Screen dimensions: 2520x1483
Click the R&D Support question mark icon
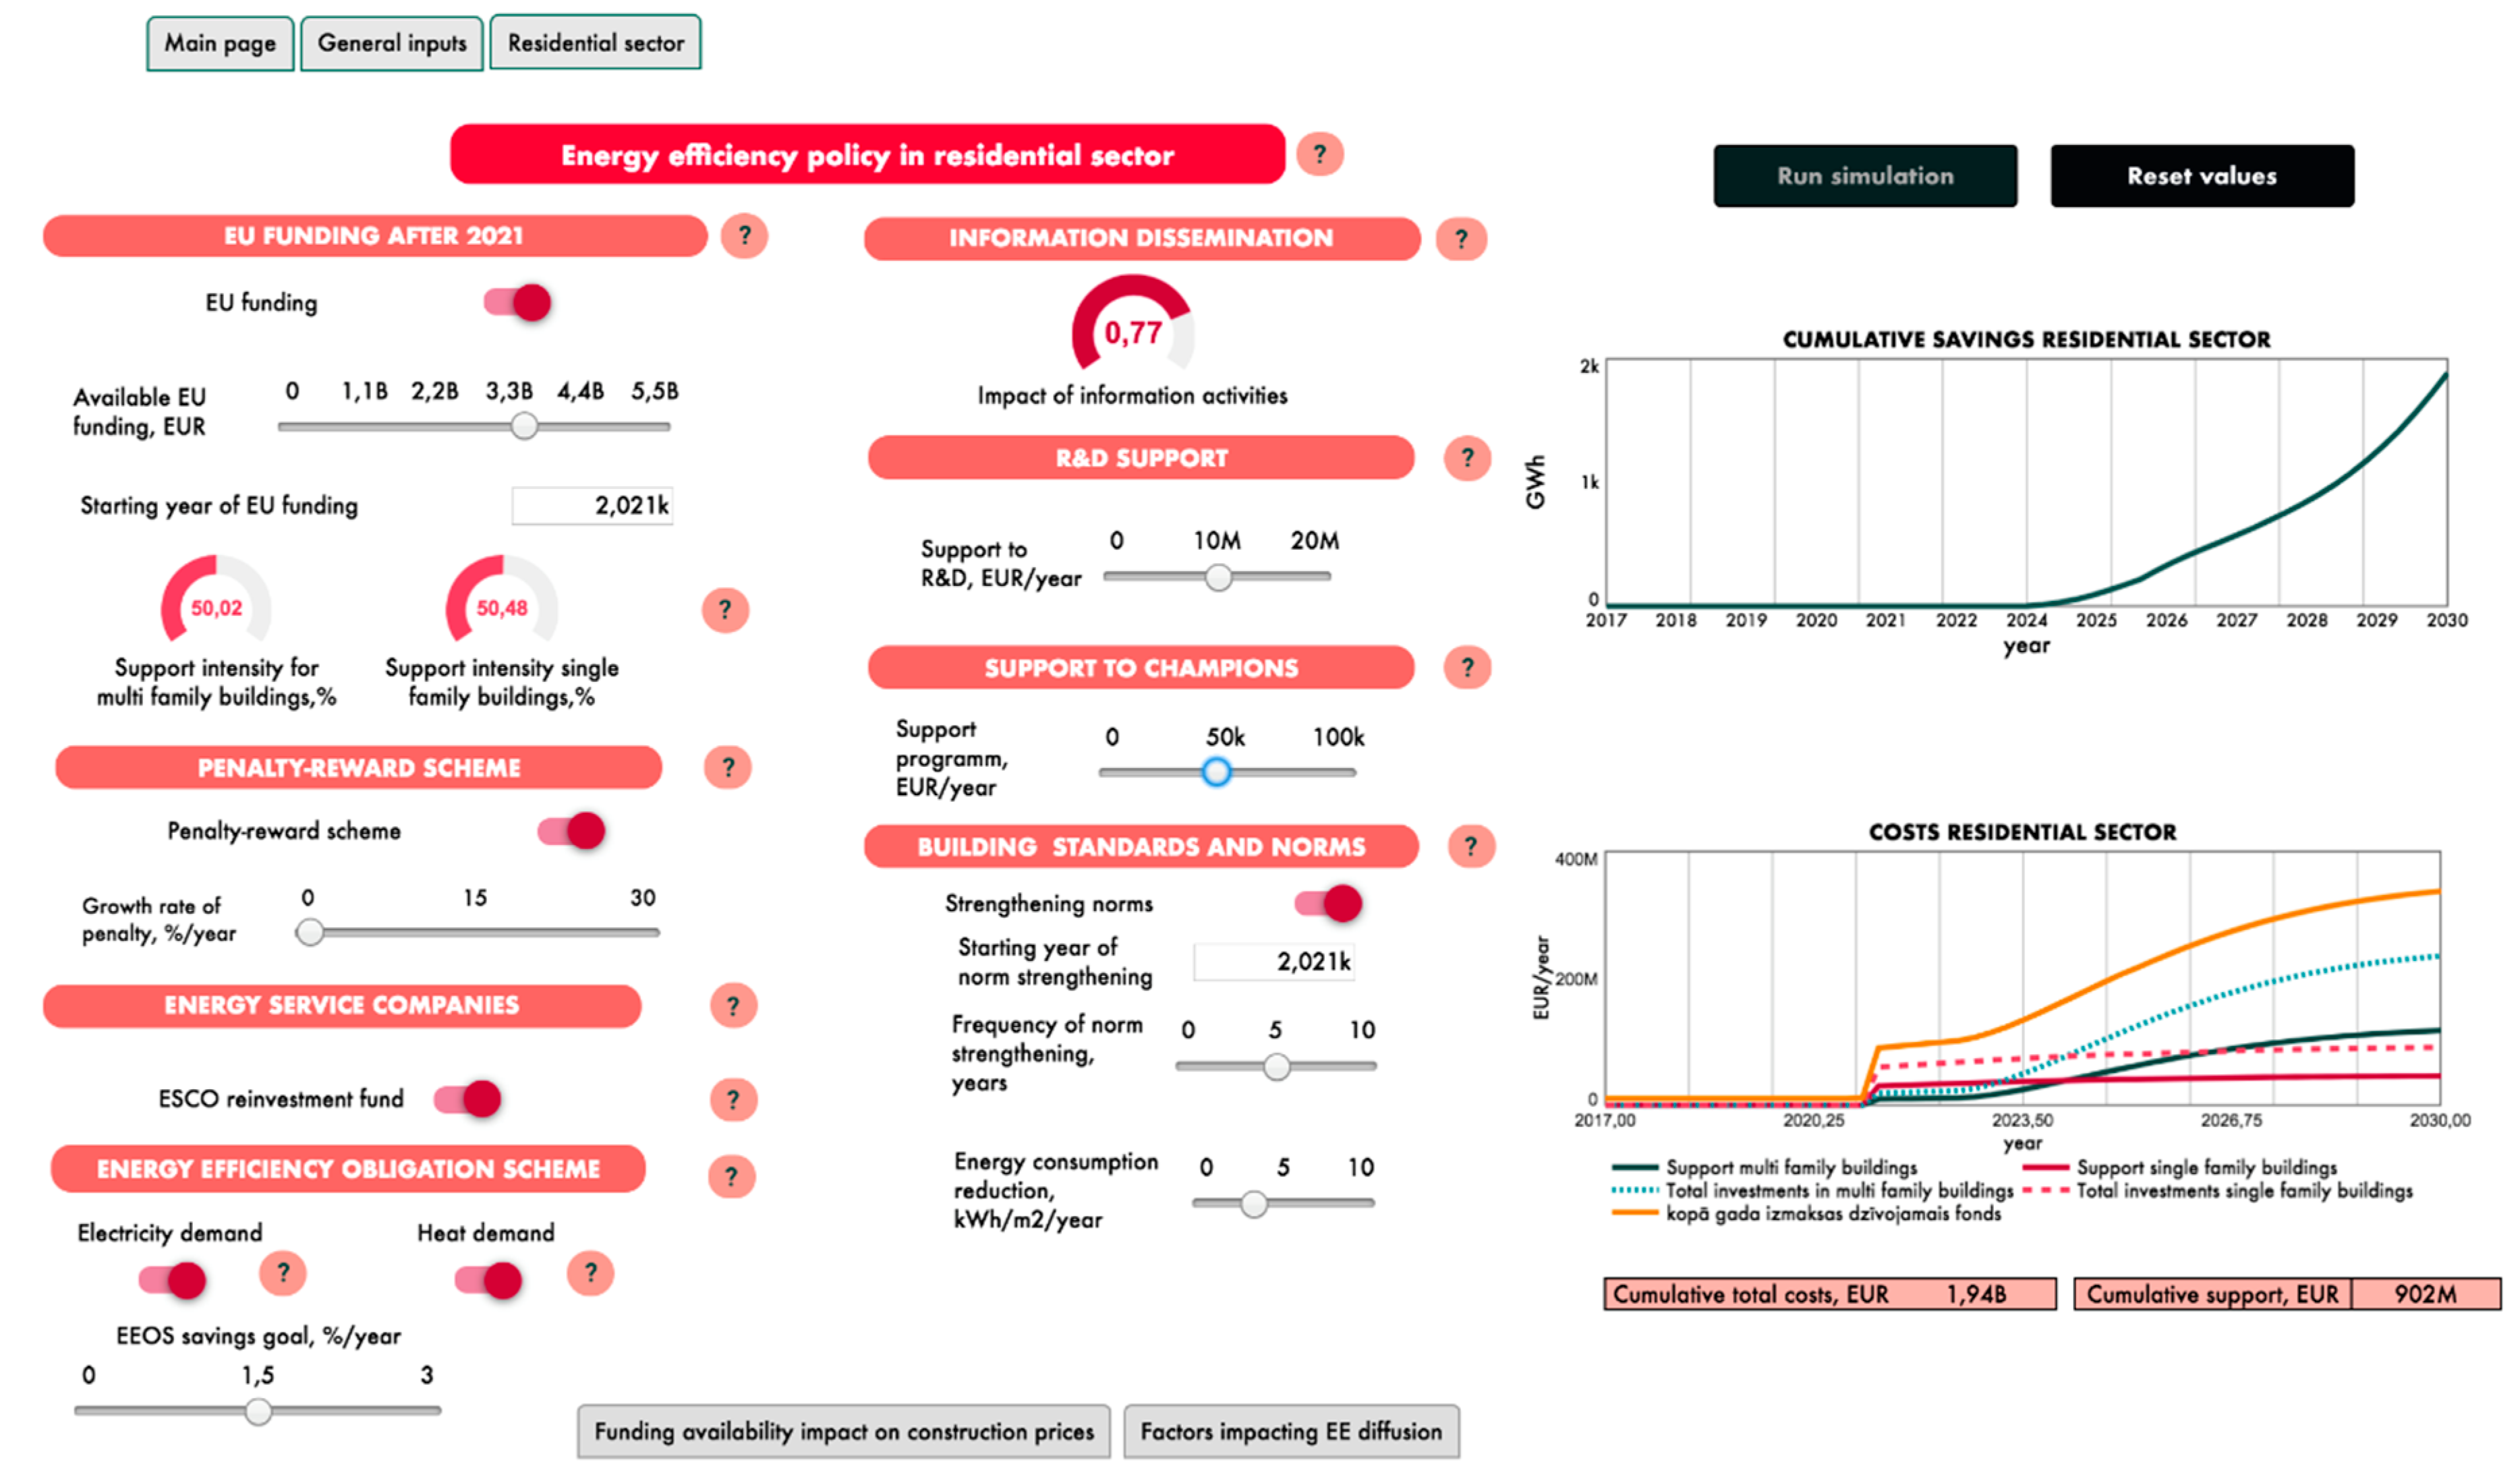click(x=1467, y=458)
